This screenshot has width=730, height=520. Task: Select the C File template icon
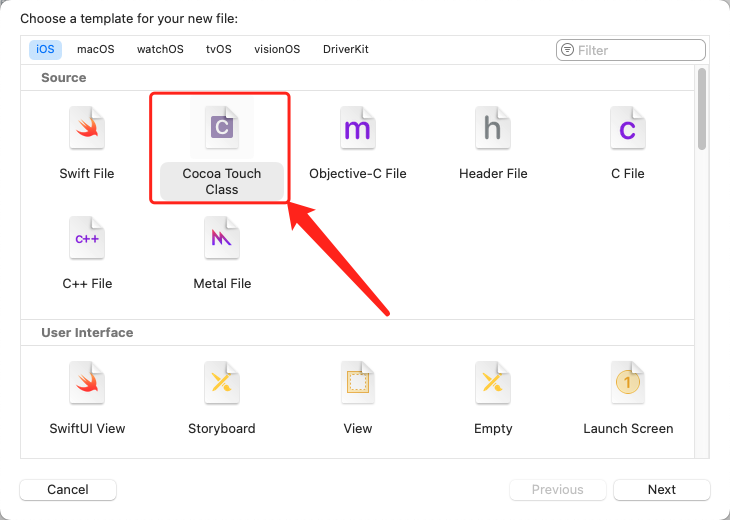tap(628, 128)
